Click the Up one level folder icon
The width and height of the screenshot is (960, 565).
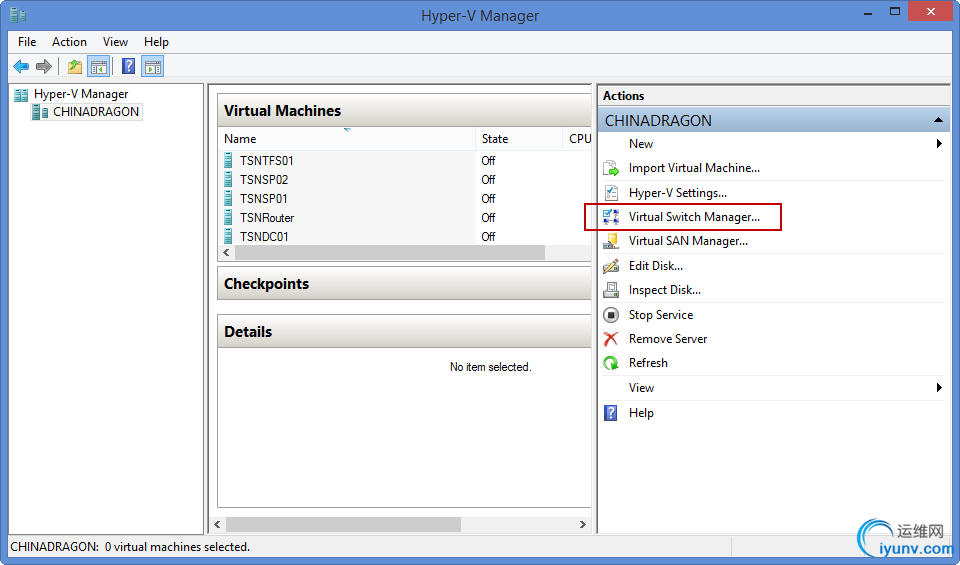(x=75, y=66)
